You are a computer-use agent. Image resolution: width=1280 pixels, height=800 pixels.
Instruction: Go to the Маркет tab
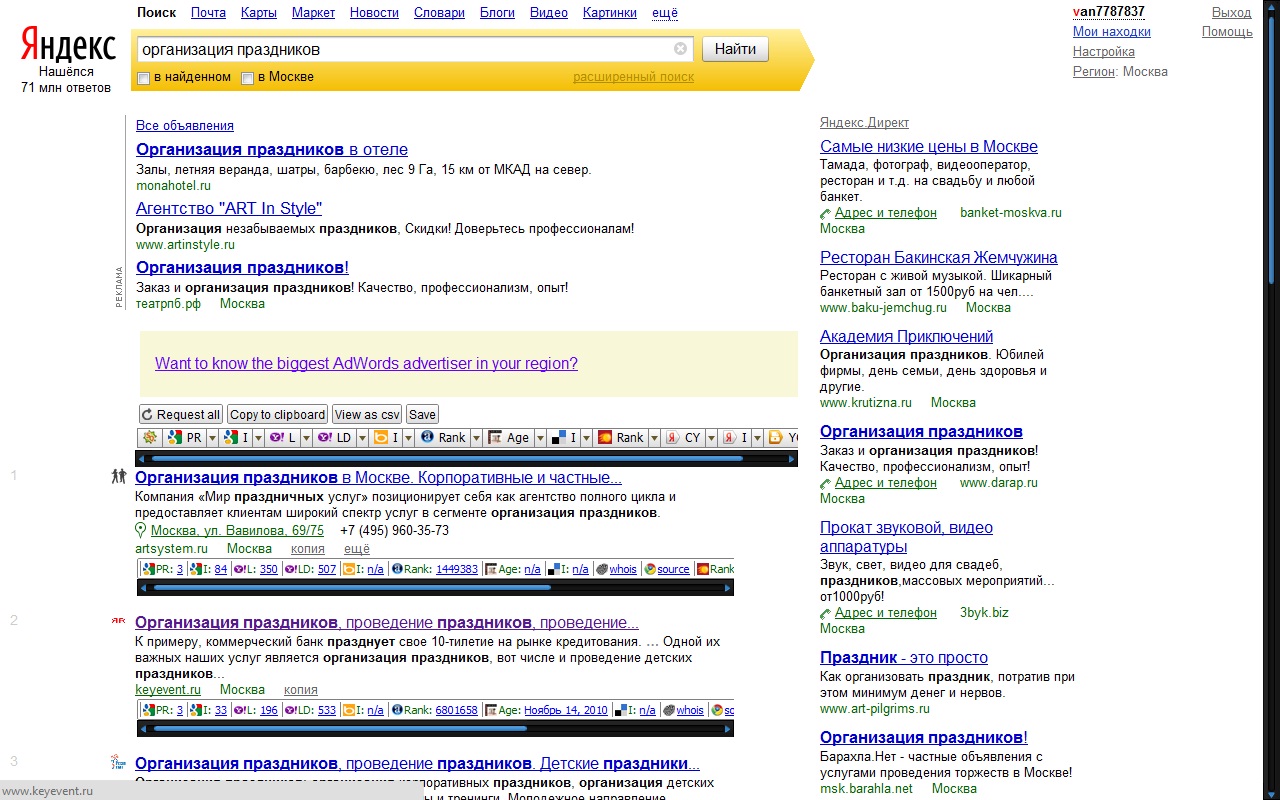(x=314, y=13)
